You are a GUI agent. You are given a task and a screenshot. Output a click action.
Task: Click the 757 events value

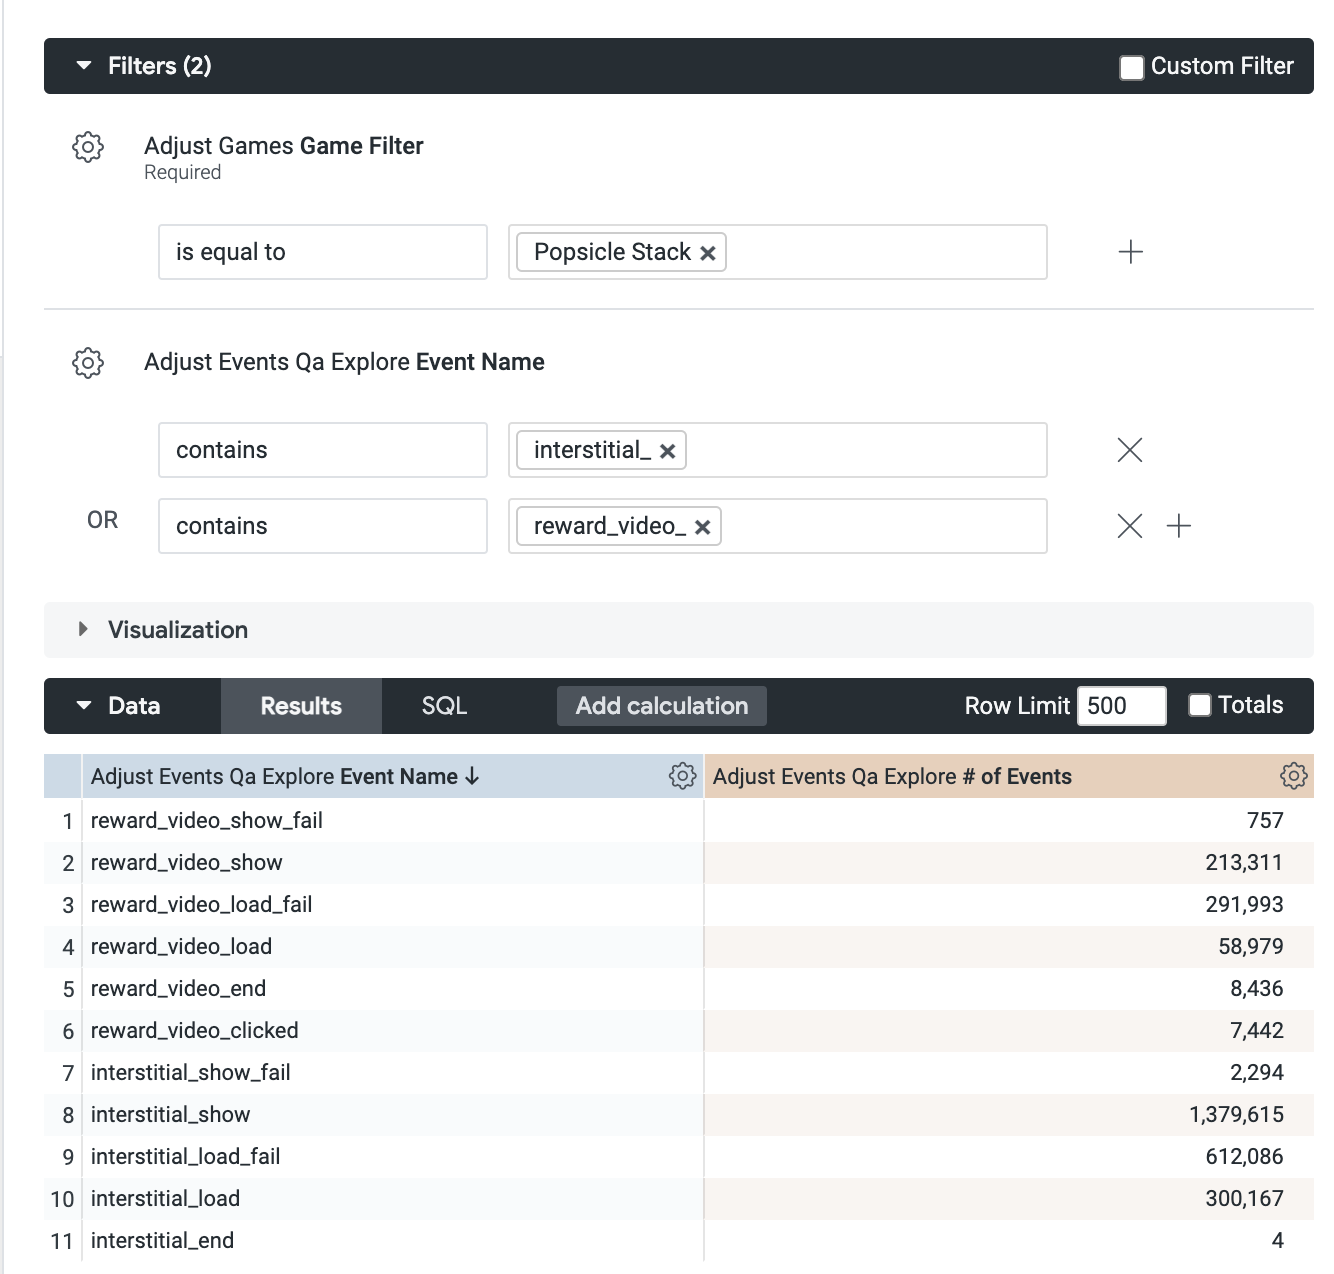(1265, 821)
